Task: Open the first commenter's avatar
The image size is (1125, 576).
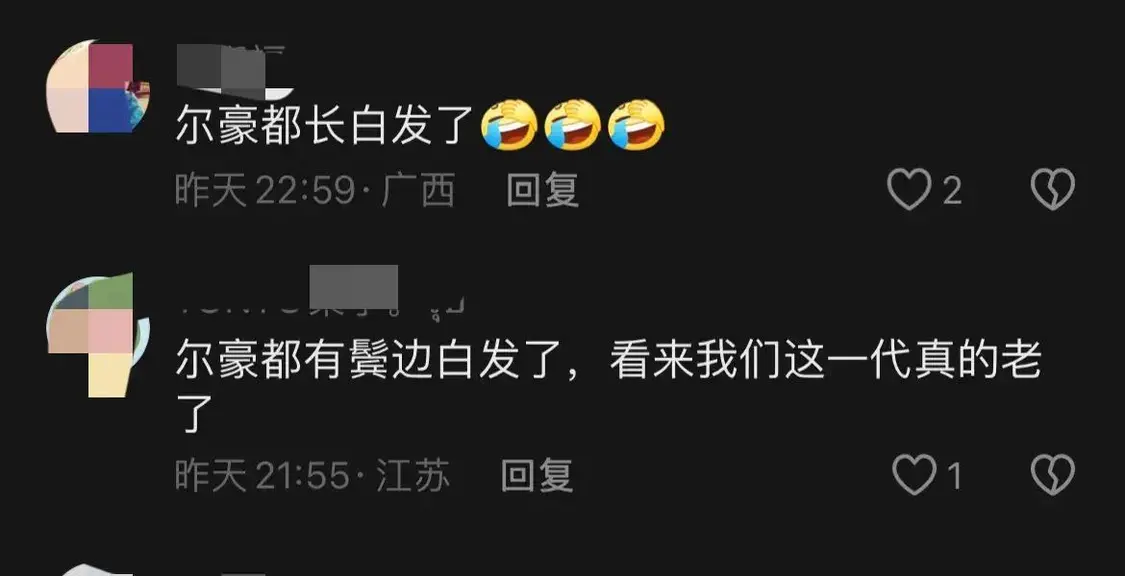Action: coord(98,87)
